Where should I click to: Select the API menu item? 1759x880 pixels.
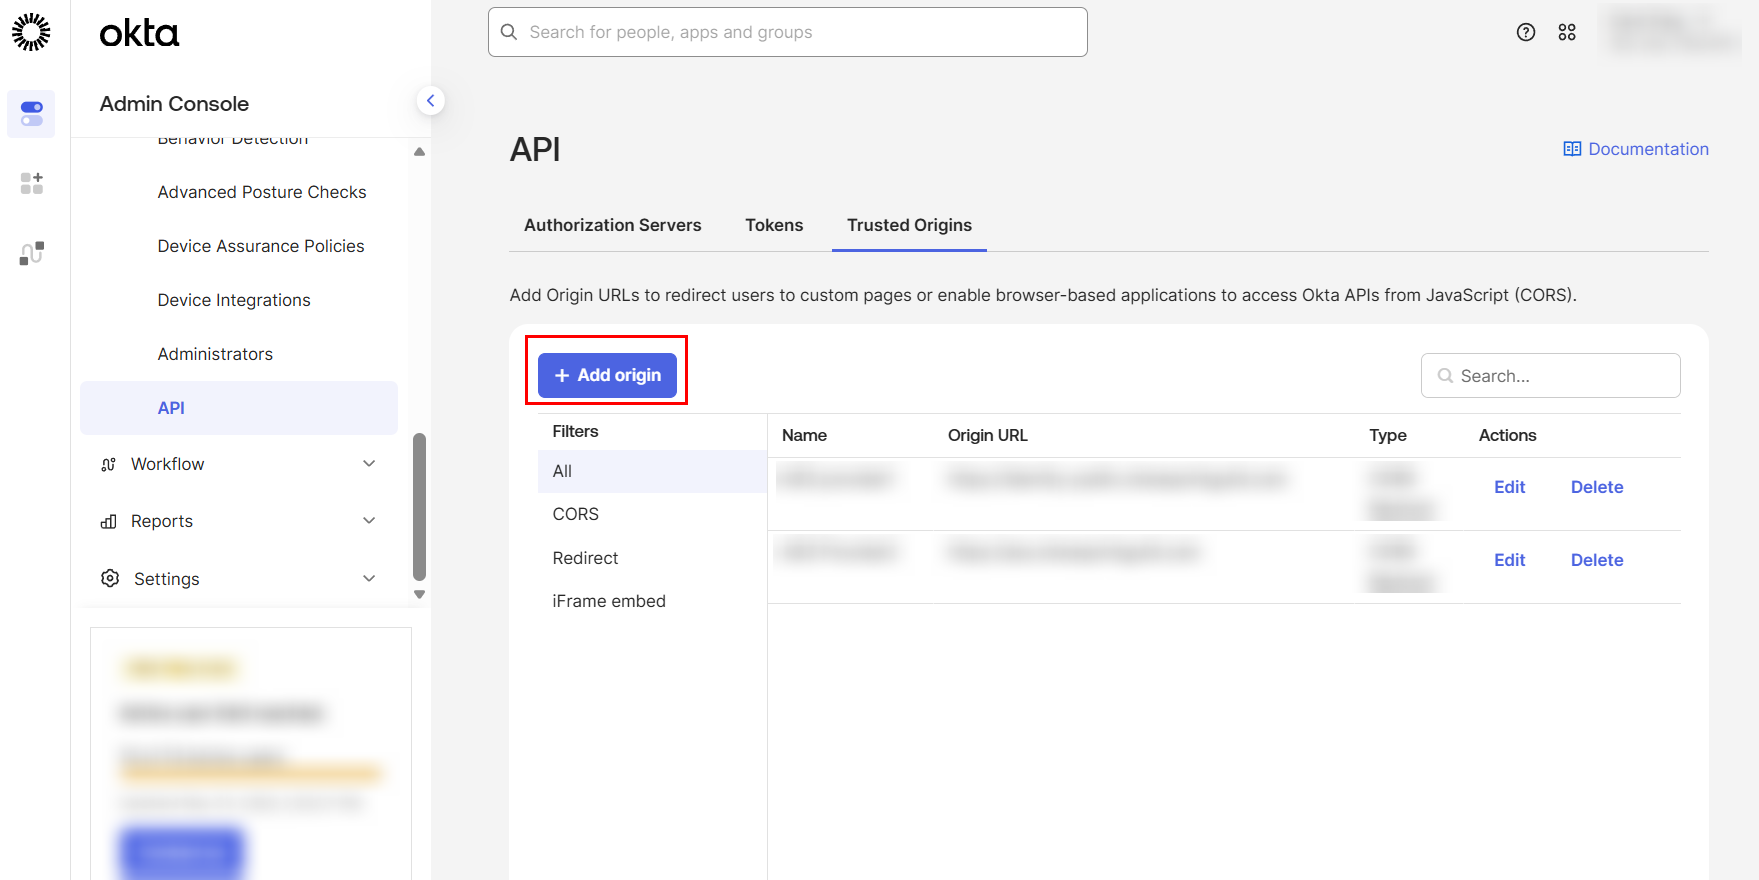pos(239,408)
